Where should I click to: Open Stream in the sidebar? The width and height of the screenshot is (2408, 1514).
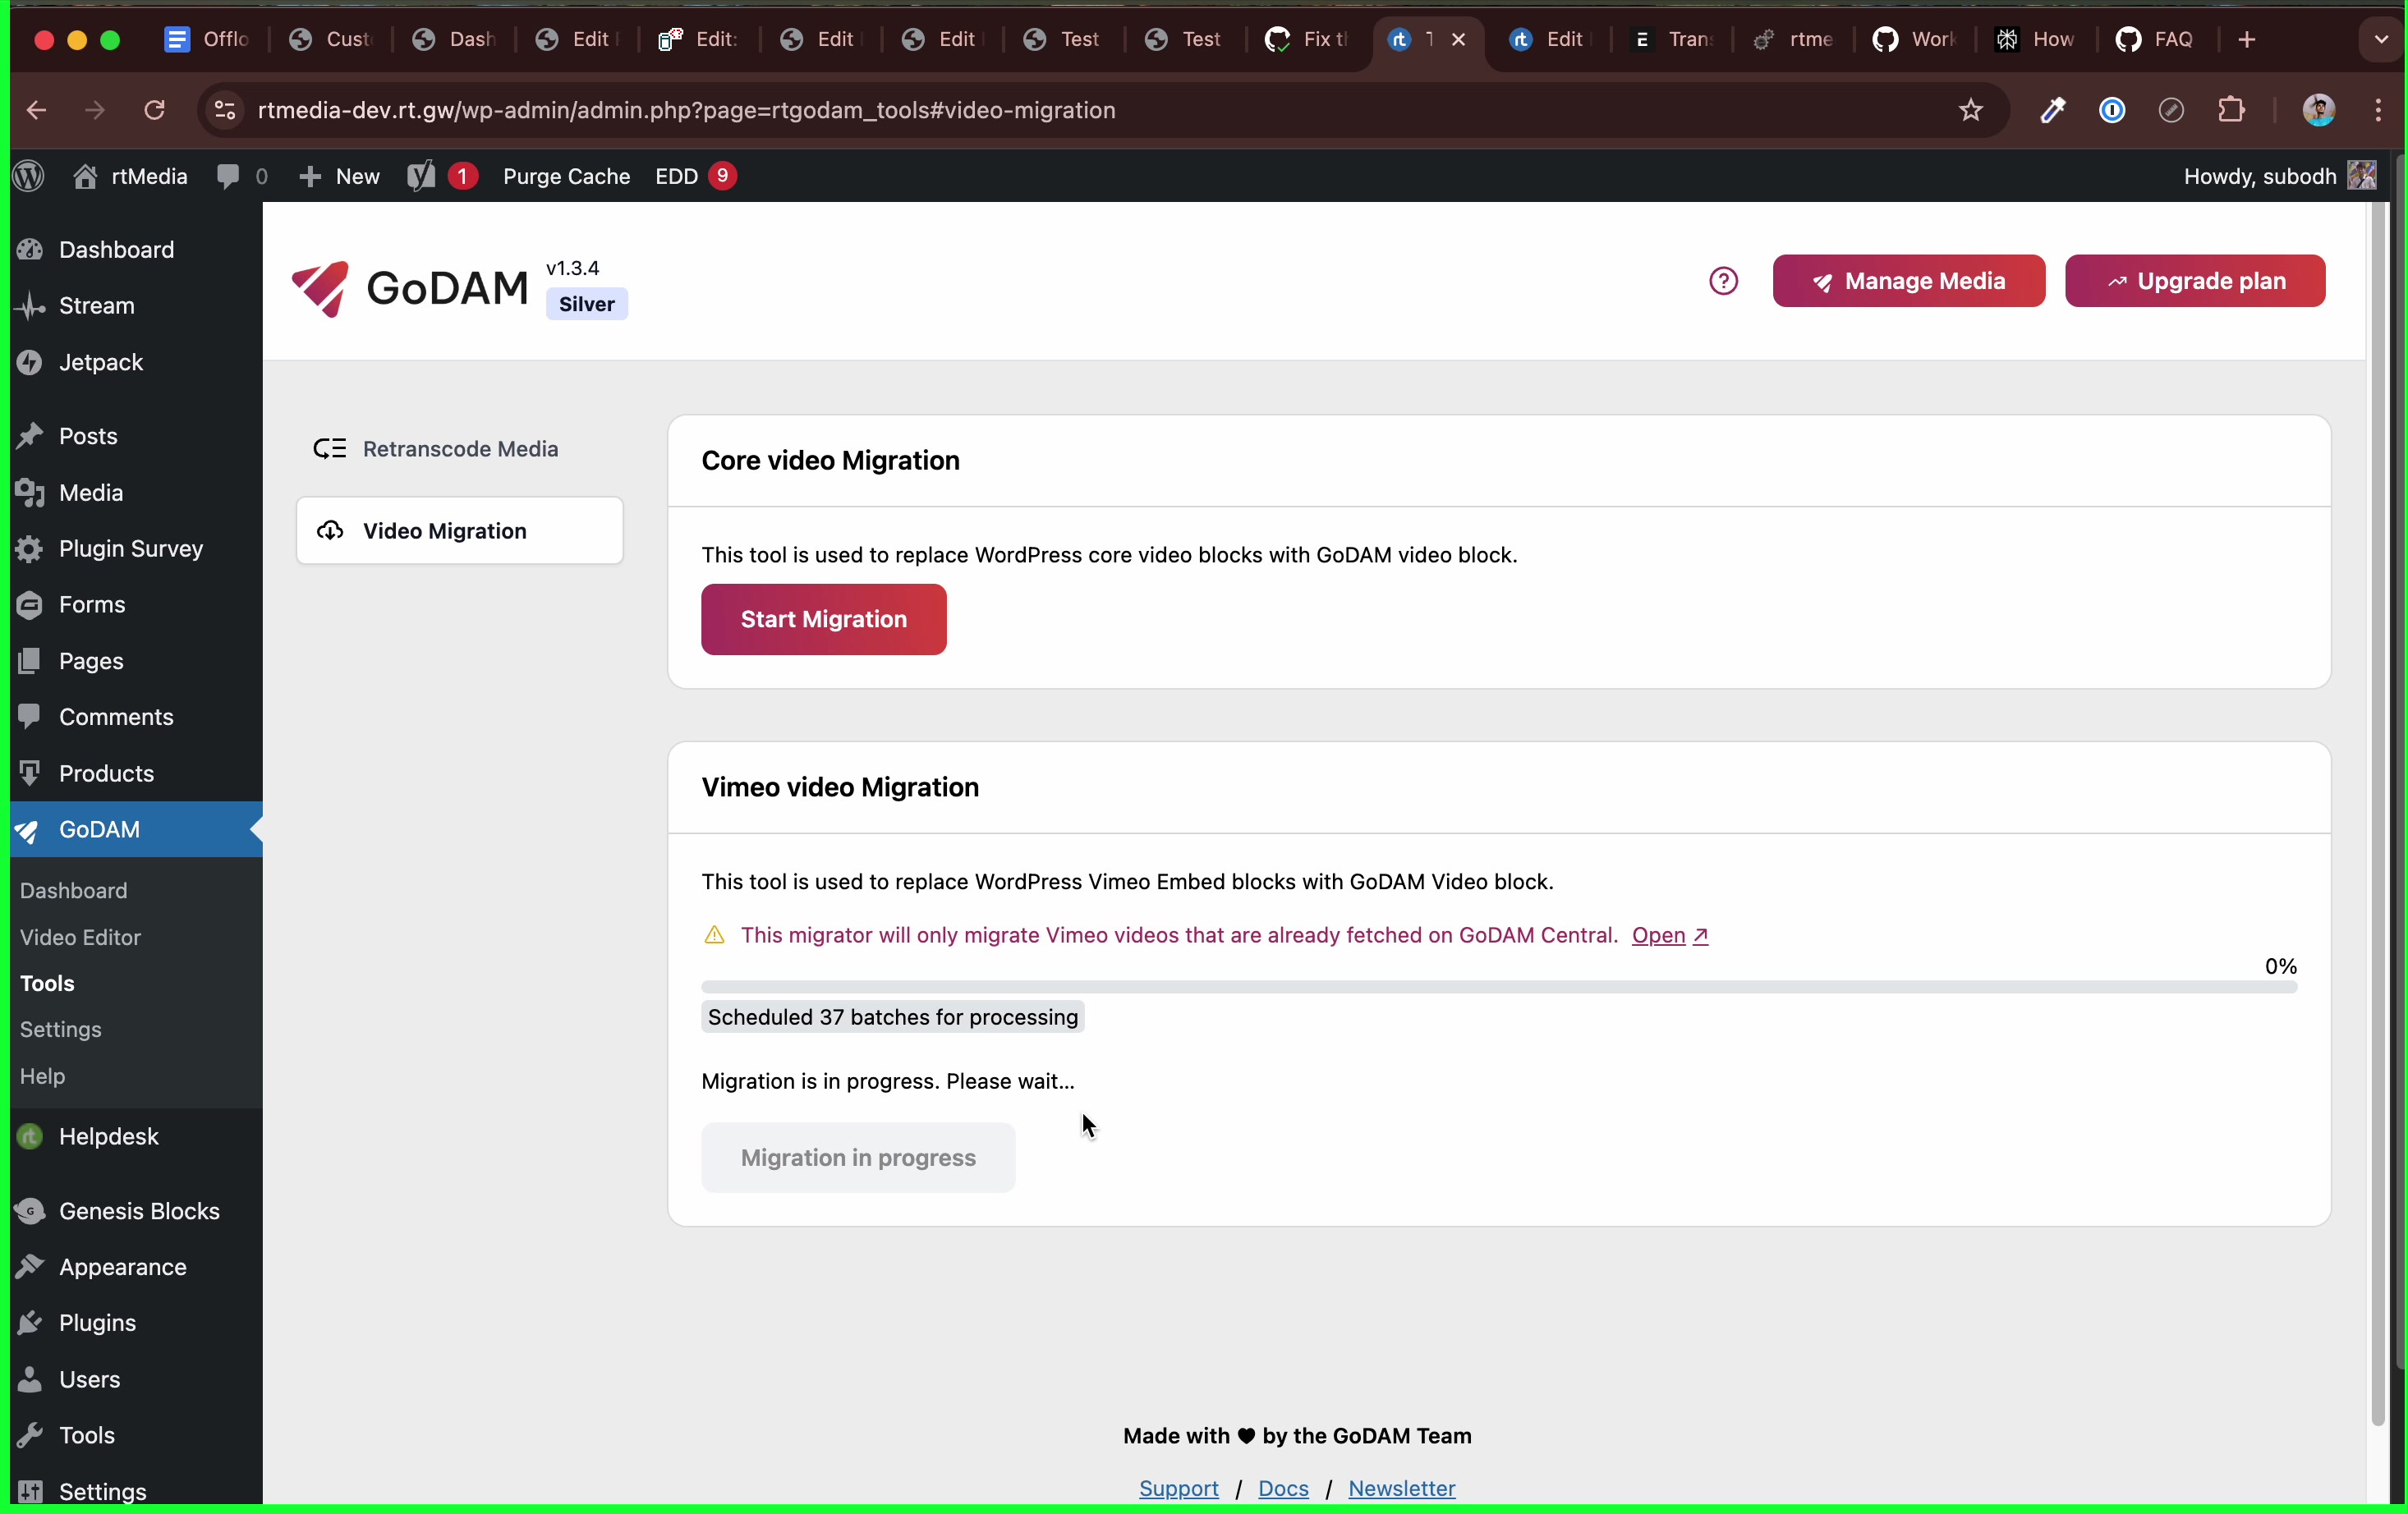(x=136, y=306)
